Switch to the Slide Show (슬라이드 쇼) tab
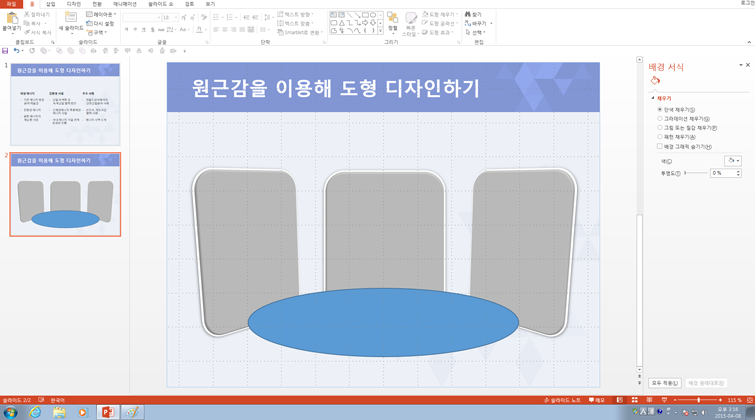Viewport: 755px width, 420px height. click(160, 4)
